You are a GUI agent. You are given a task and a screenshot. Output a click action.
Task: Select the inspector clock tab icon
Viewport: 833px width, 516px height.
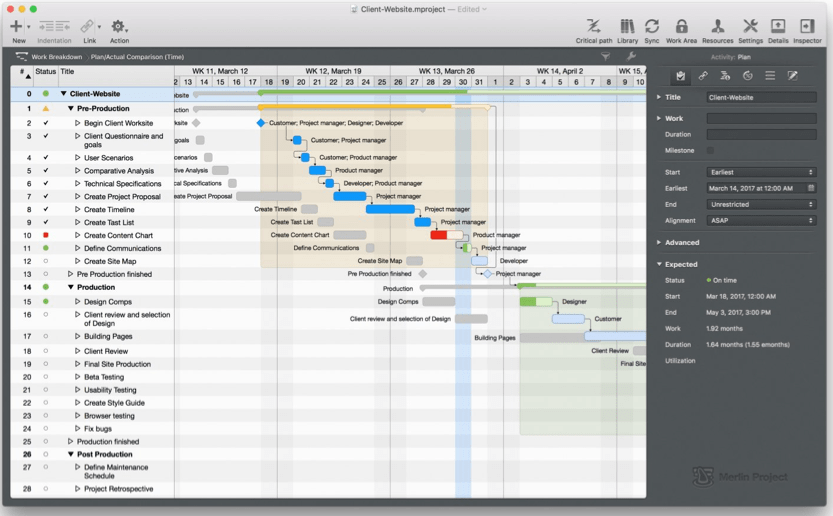[x=747, y=76]
